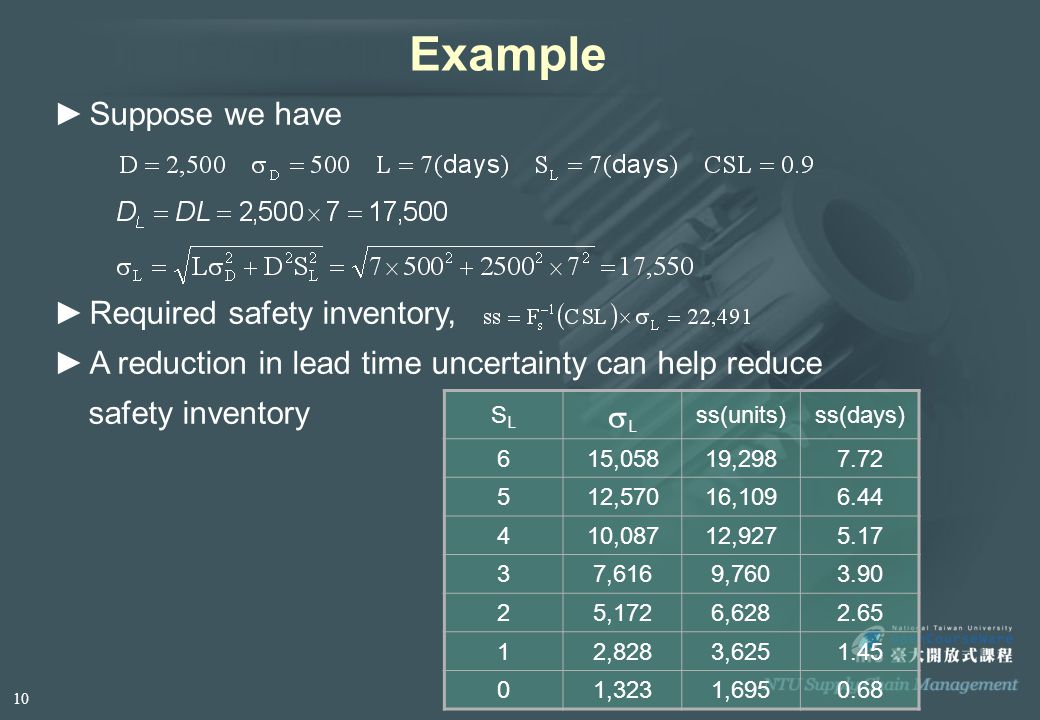Click the NTU OpenCourseWare logo
Image resolution: width=1040 pixels, height=720 pixels.
coord(933,645)
